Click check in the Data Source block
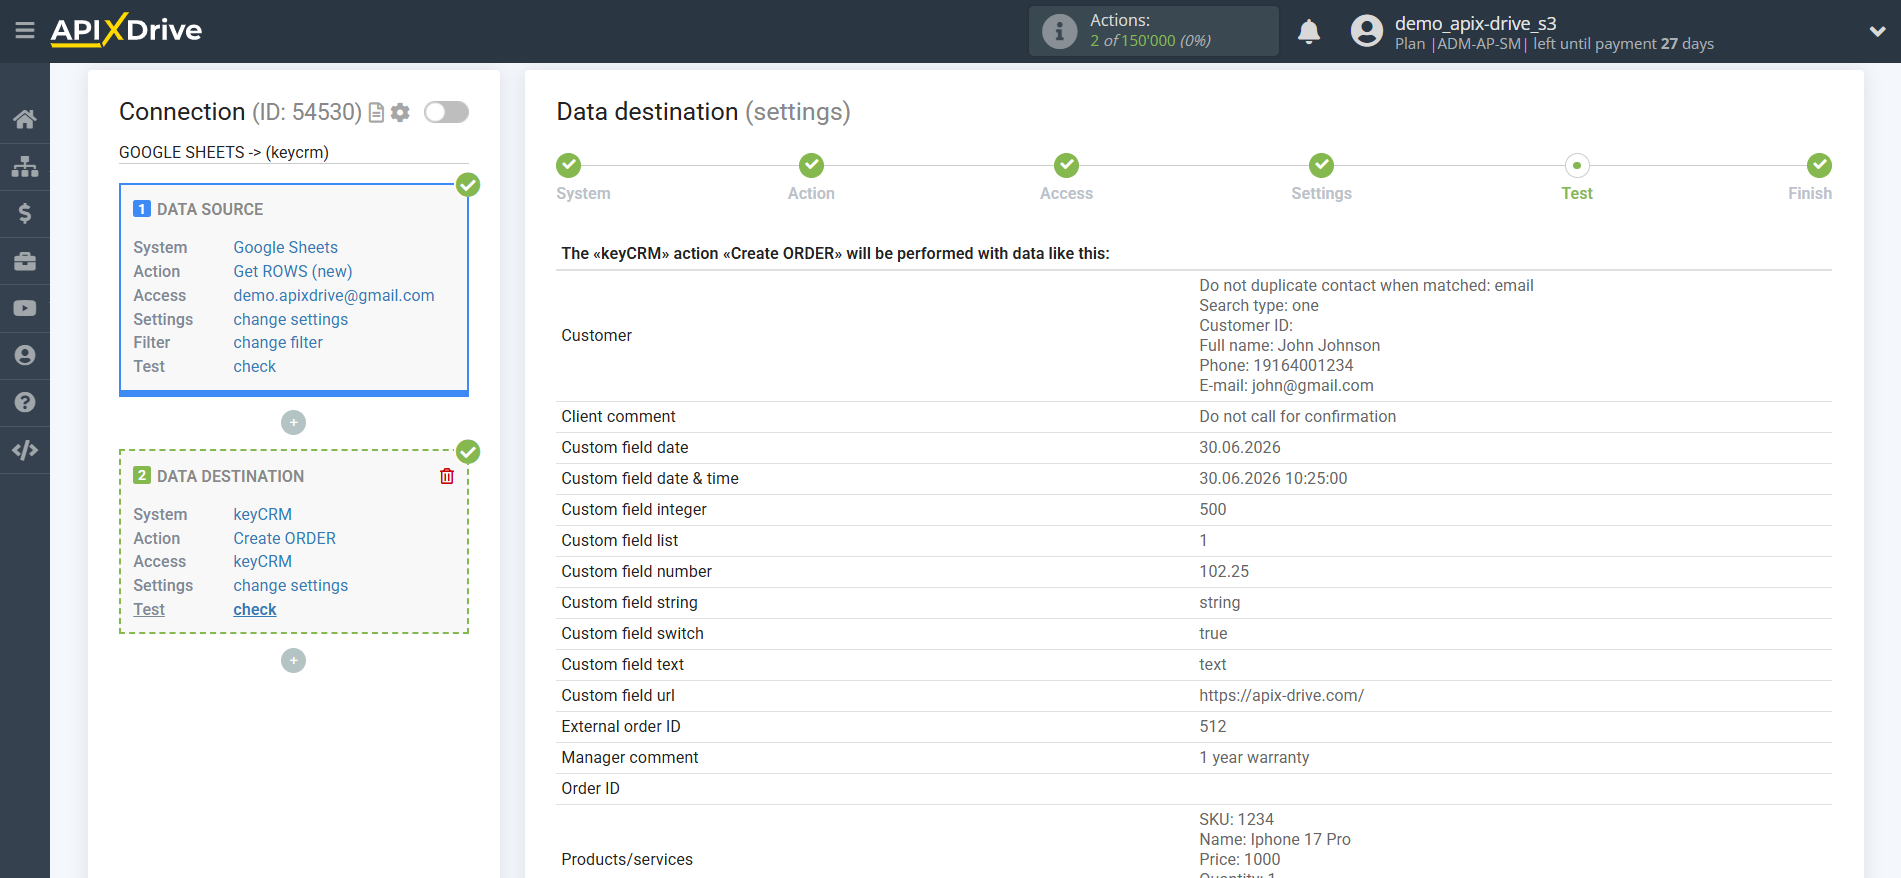This screenshot has width=1901, height=878. (x=254, y=366)
